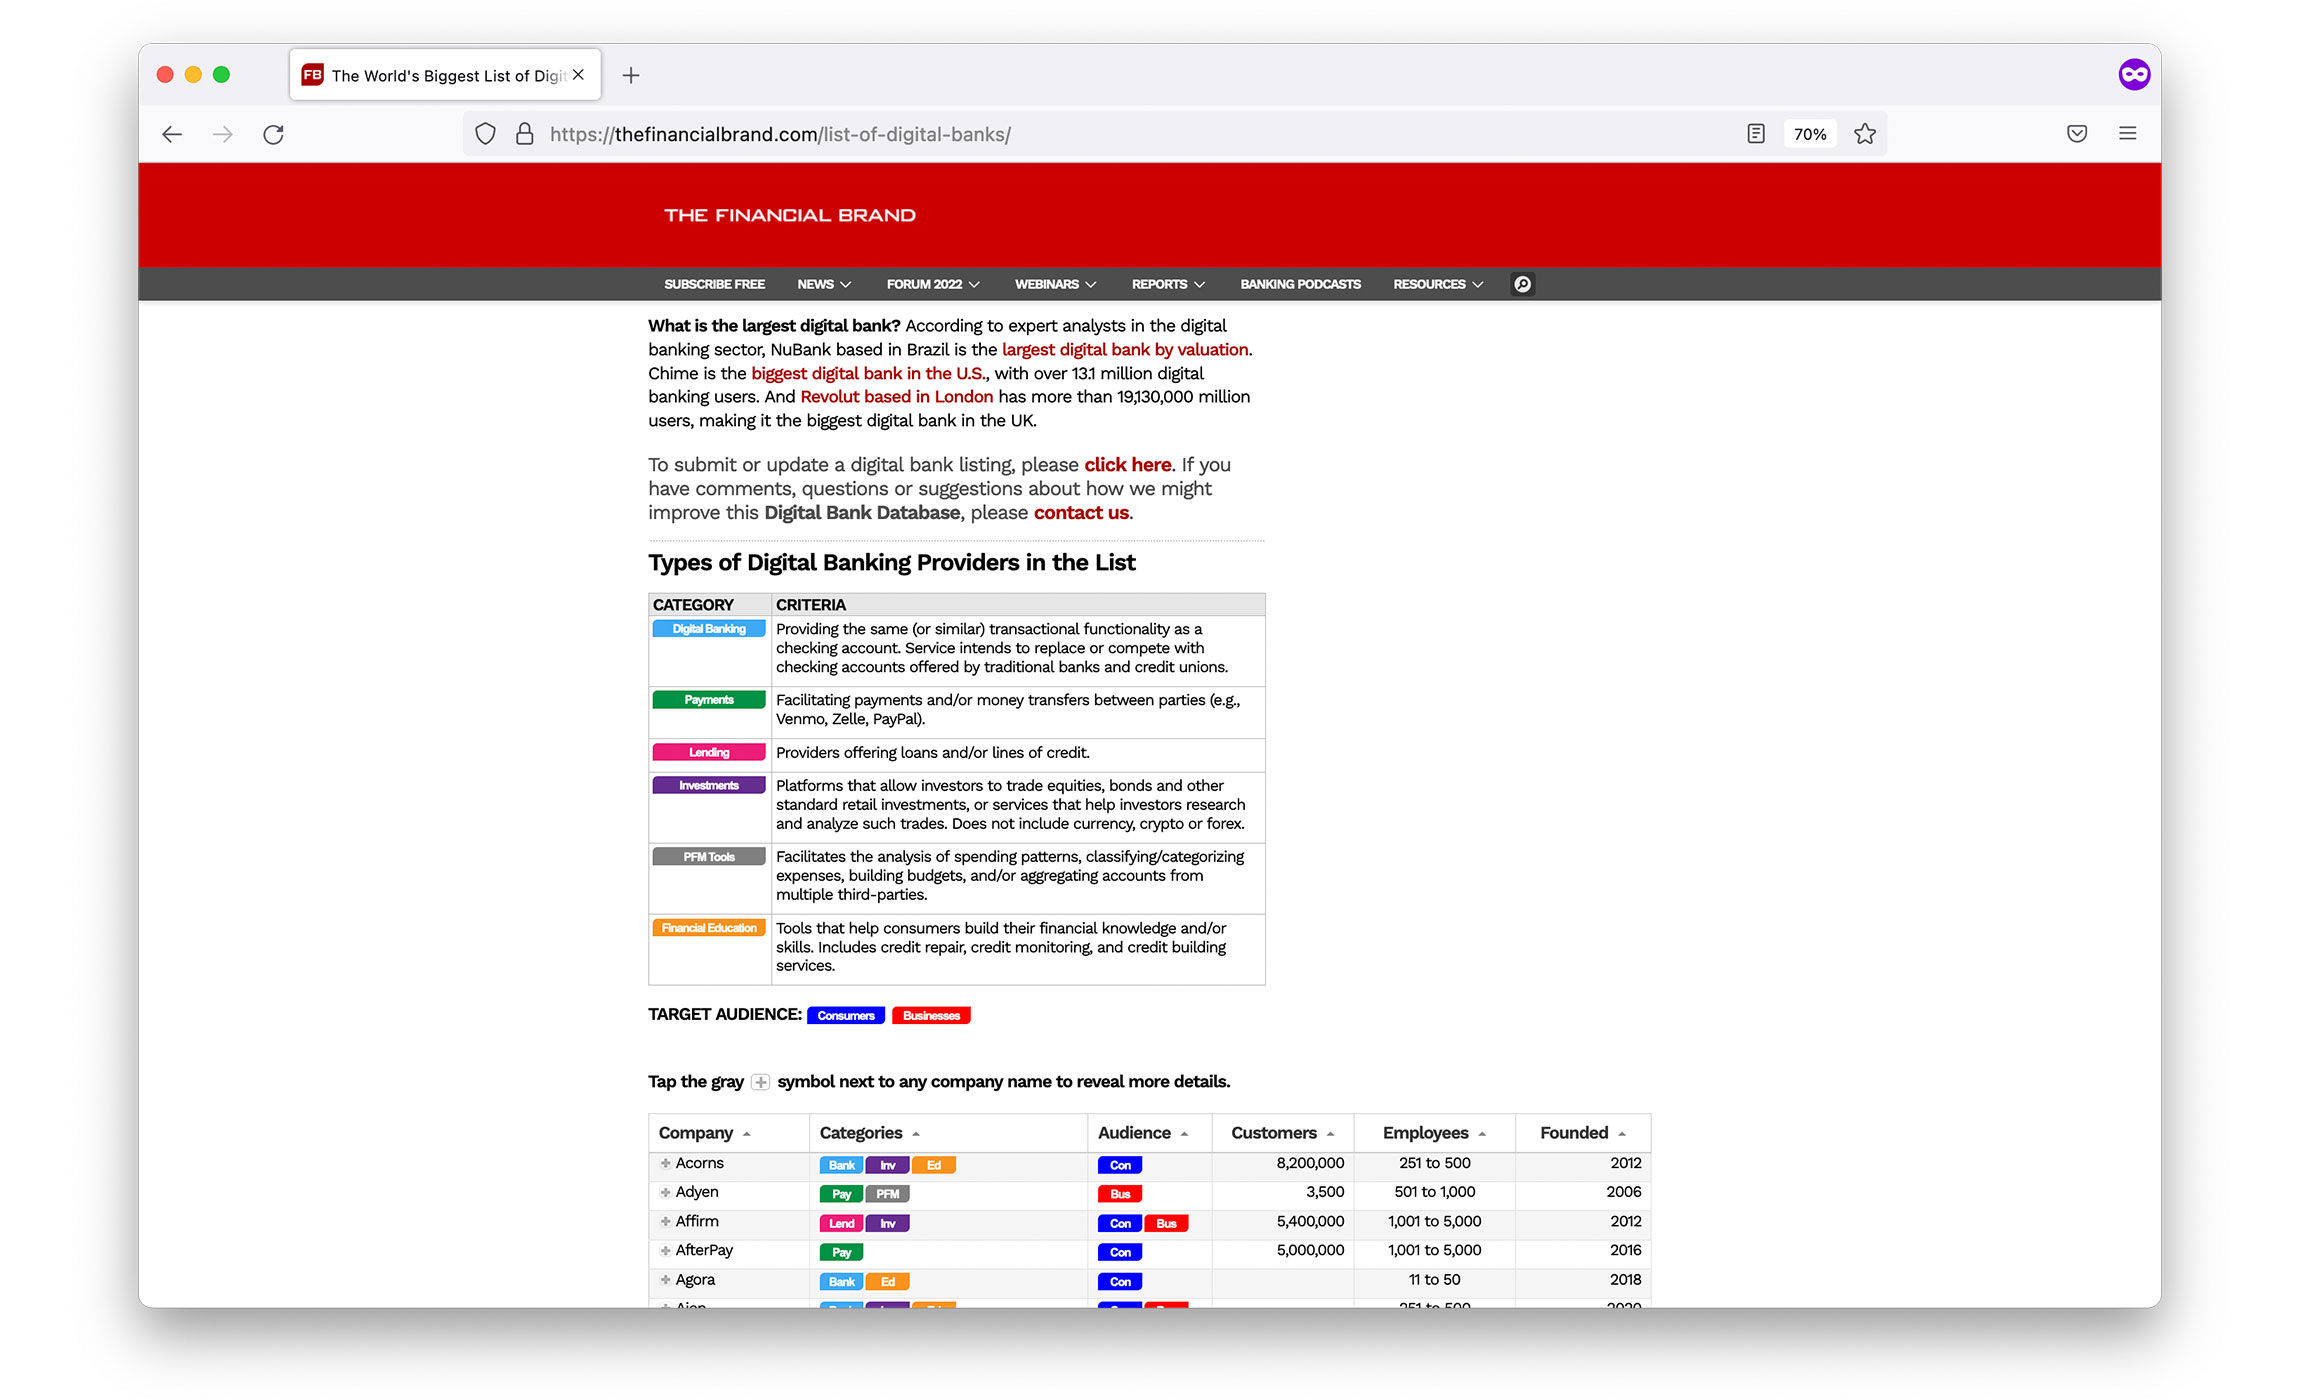Click SUBSCRIBE FREE in the nav bar
Image resolution: width=2300 pixels, height=1400 pixels.
coord(714,284)
